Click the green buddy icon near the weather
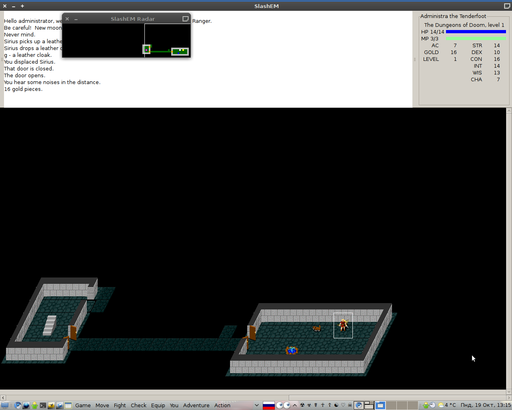 pyautogui.click(x=426, y=405)
